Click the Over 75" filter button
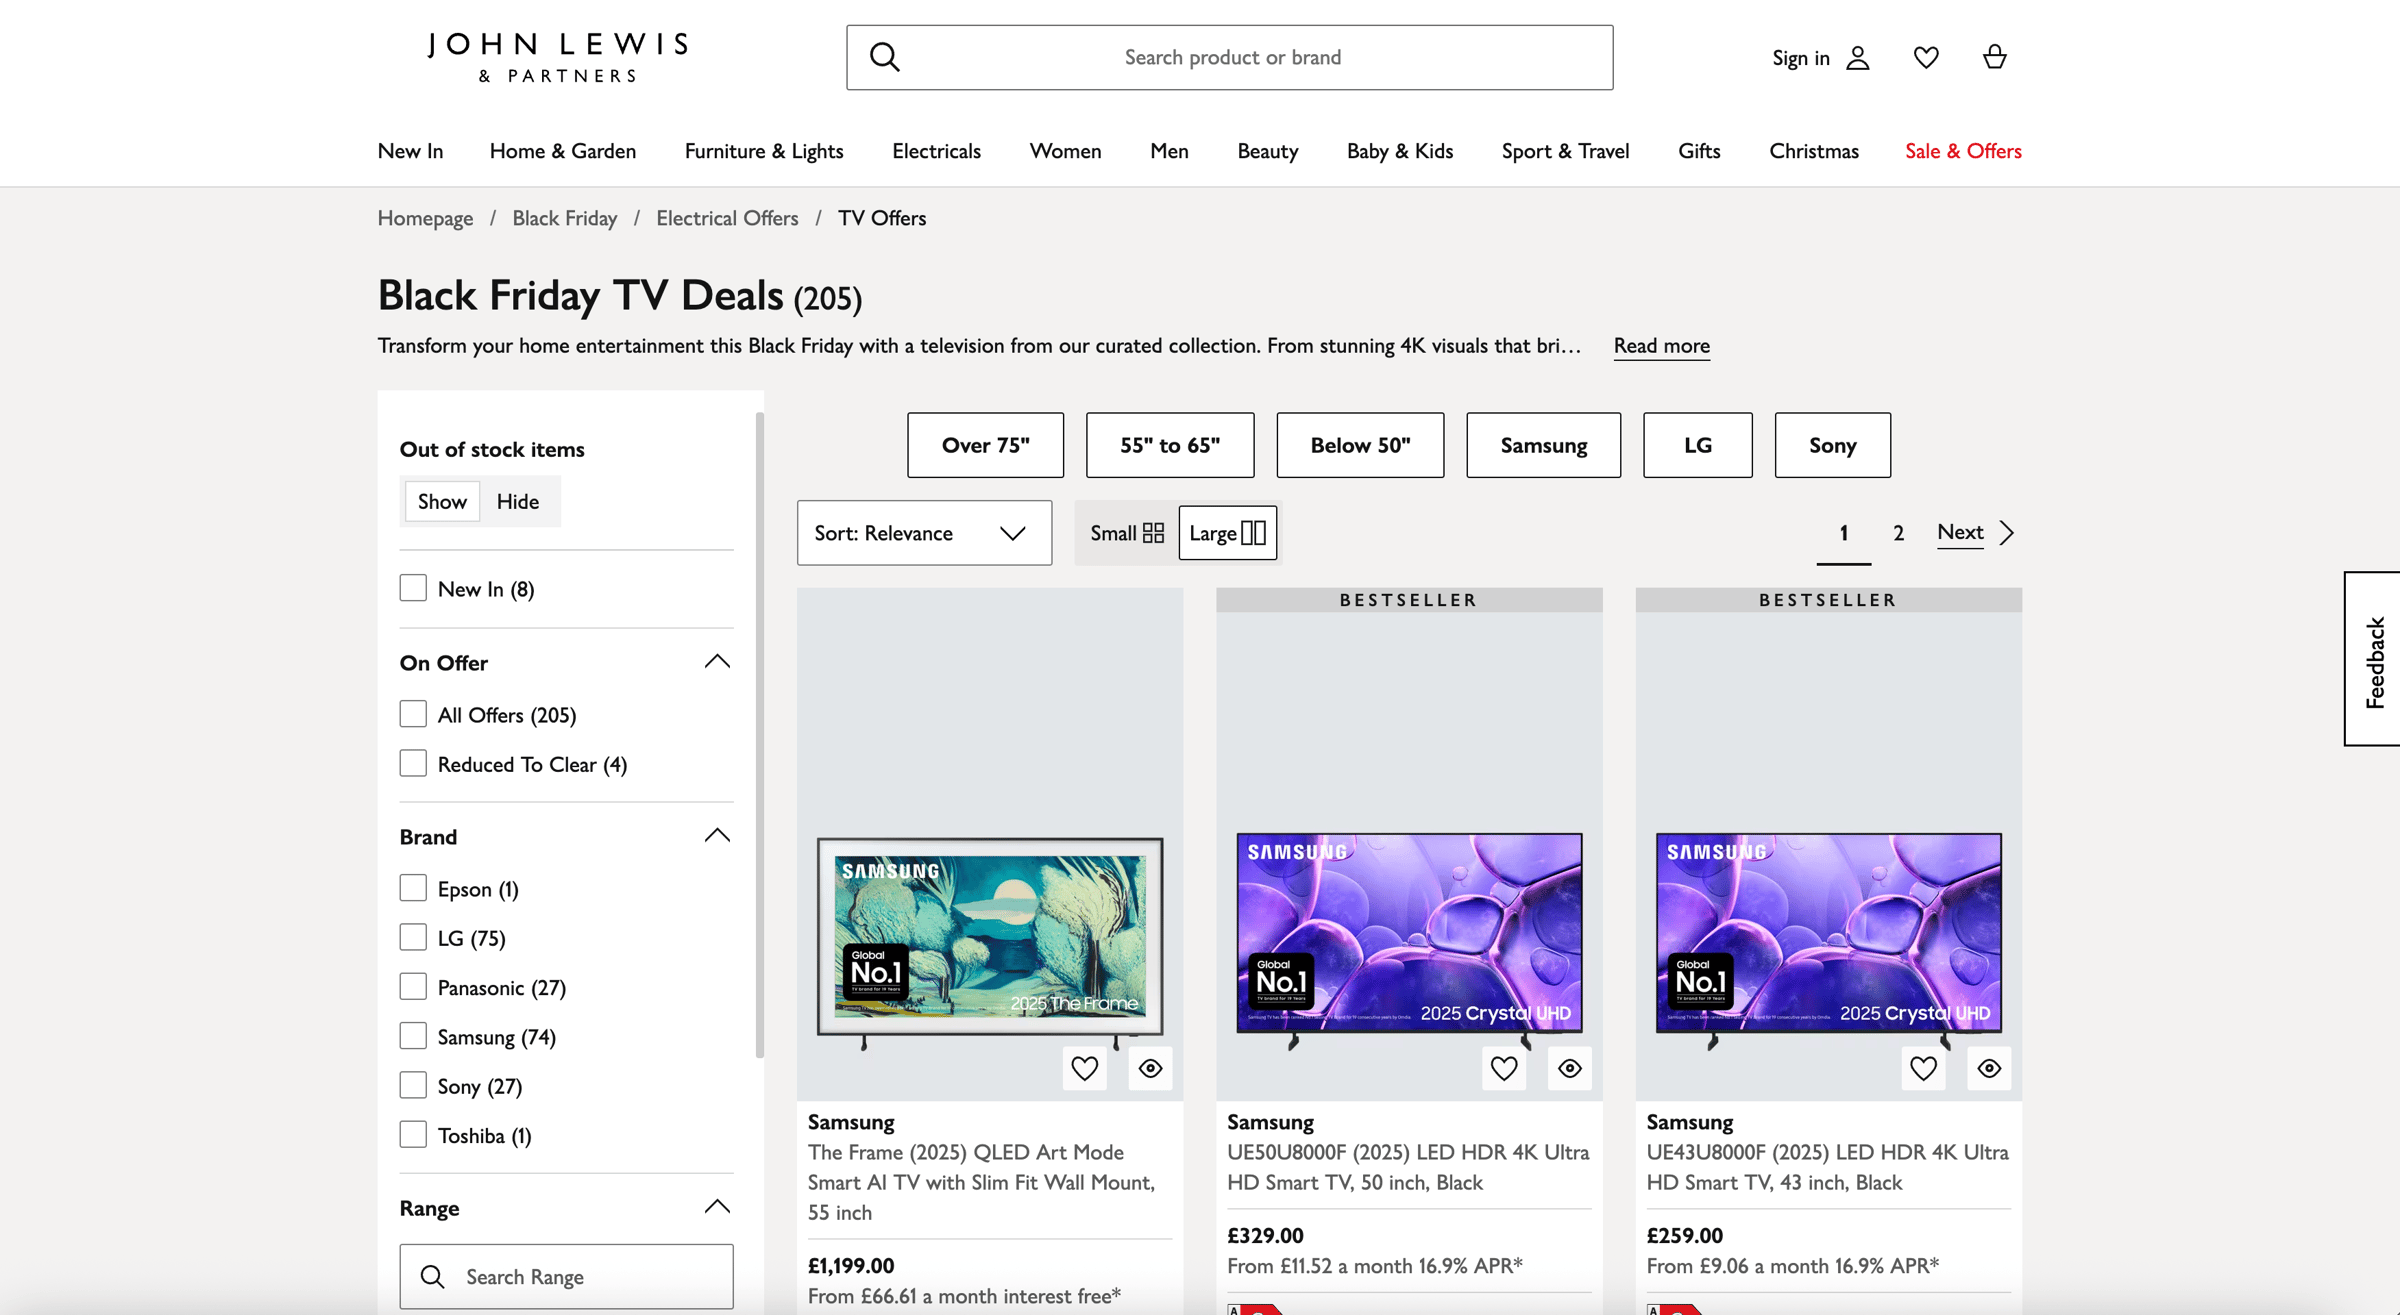 tap(985, 445)
